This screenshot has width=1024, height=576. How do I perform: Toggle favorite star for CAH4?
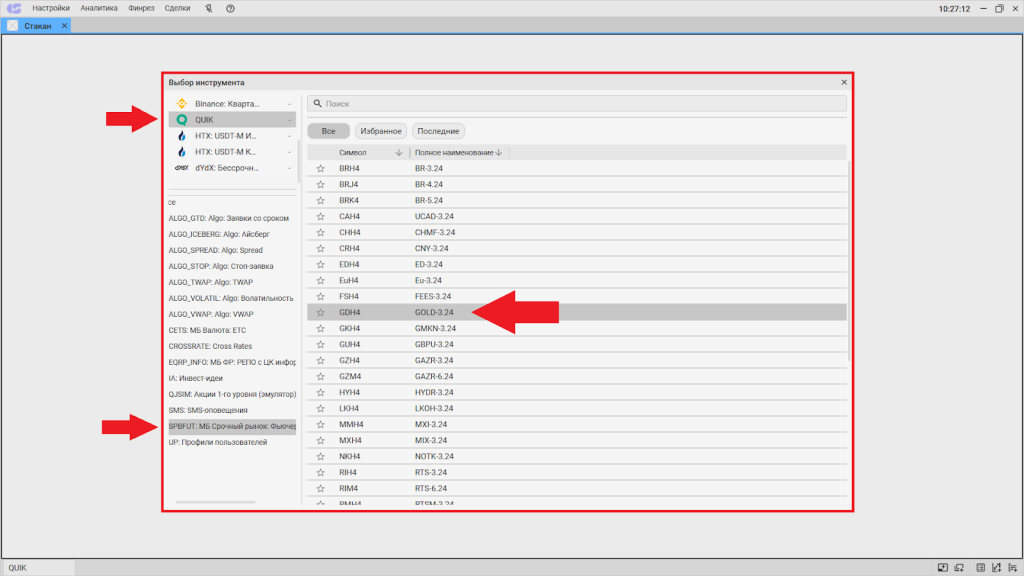click(321, 216)
